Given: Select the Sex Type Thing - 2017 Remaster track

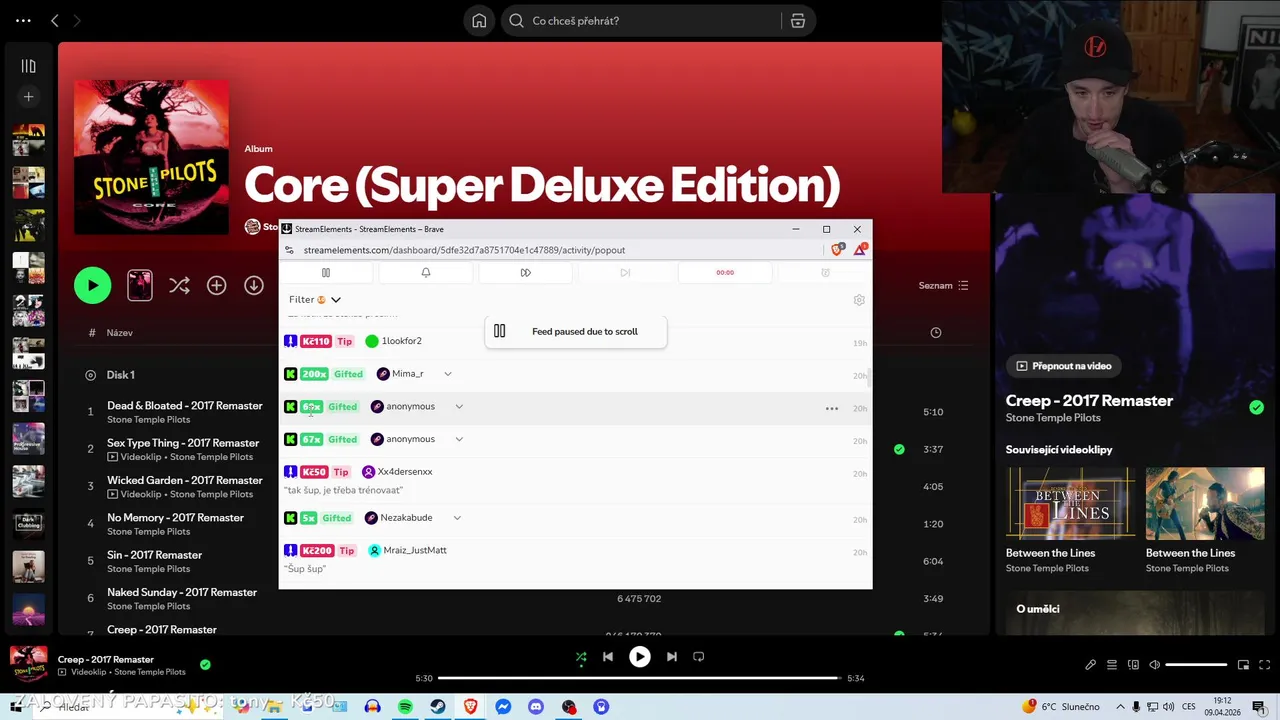Looking at the screenshot, I should coord(183,443).
